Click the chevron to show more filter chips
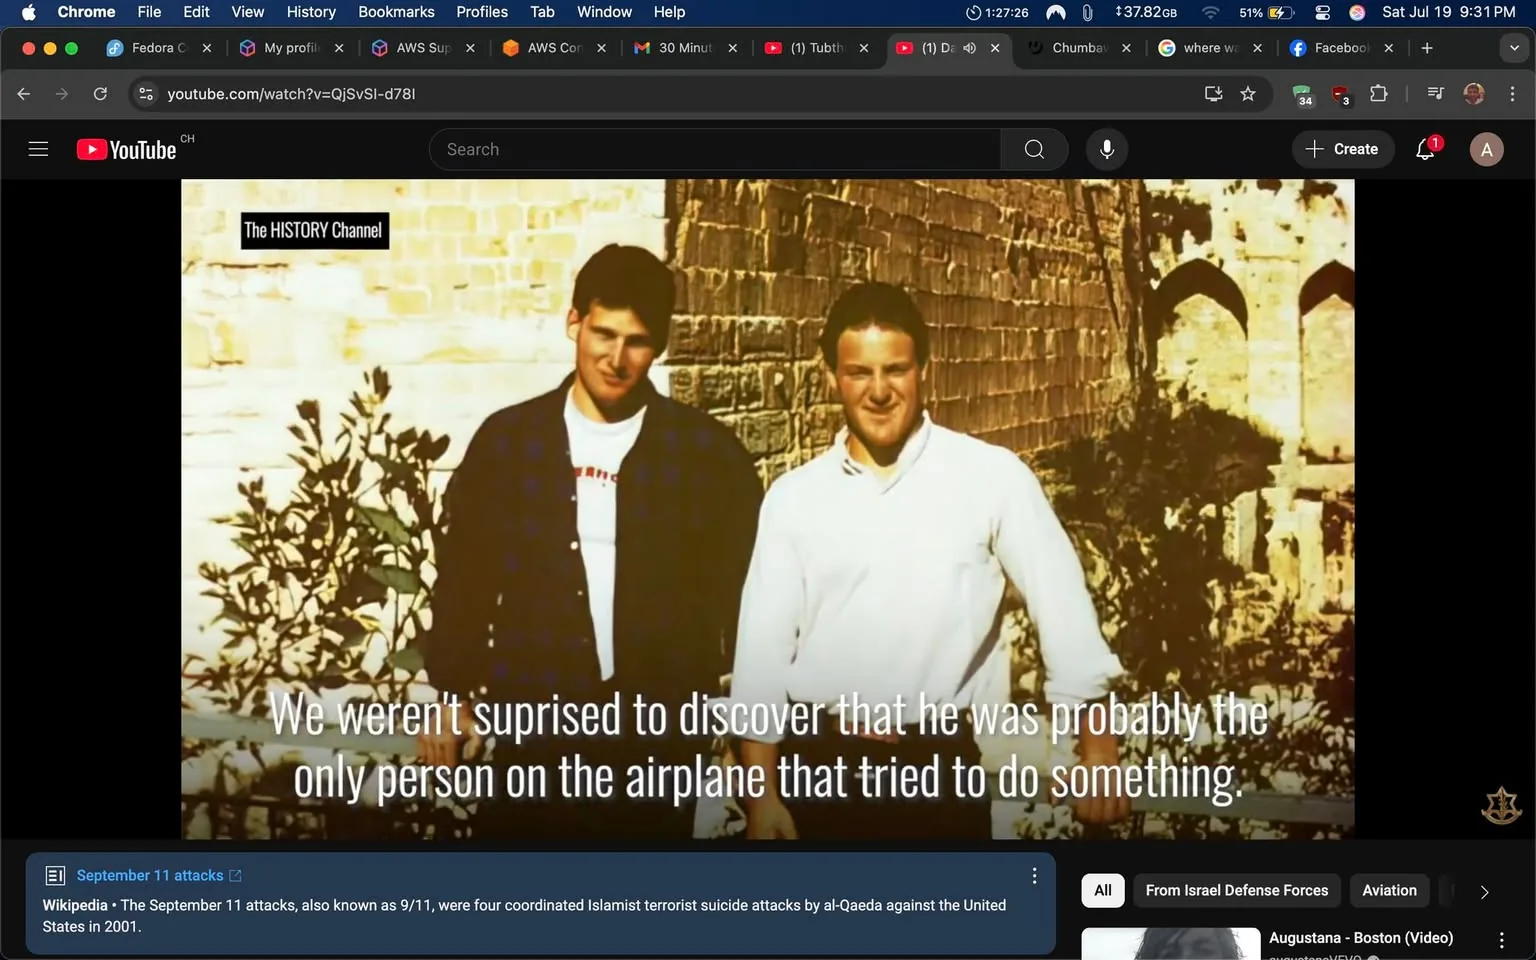The height and width of the screenshot is (960, 1536). tap(1483, 891)
